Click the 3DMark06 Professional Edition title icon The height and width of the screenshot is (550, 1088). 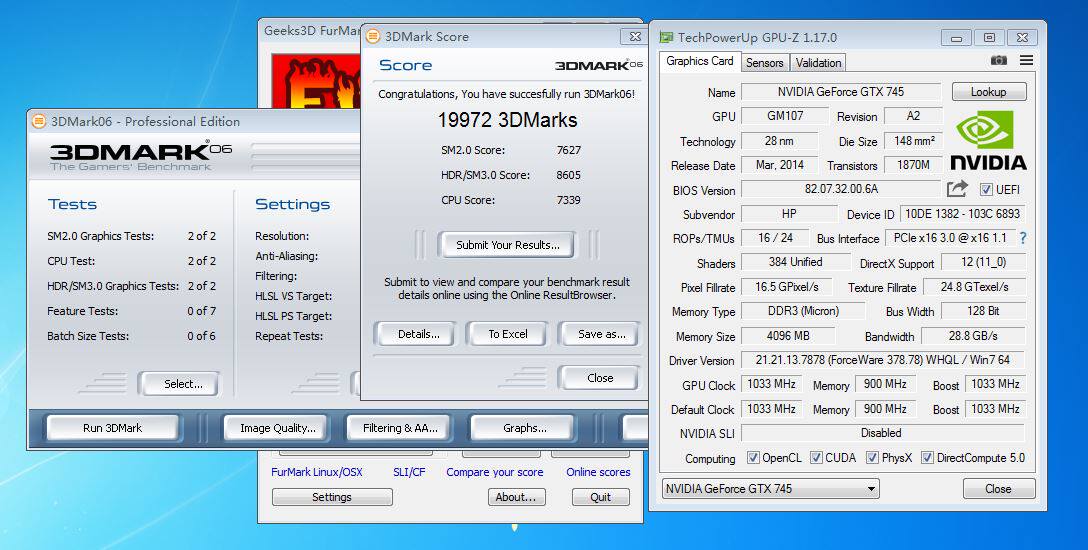39,121
